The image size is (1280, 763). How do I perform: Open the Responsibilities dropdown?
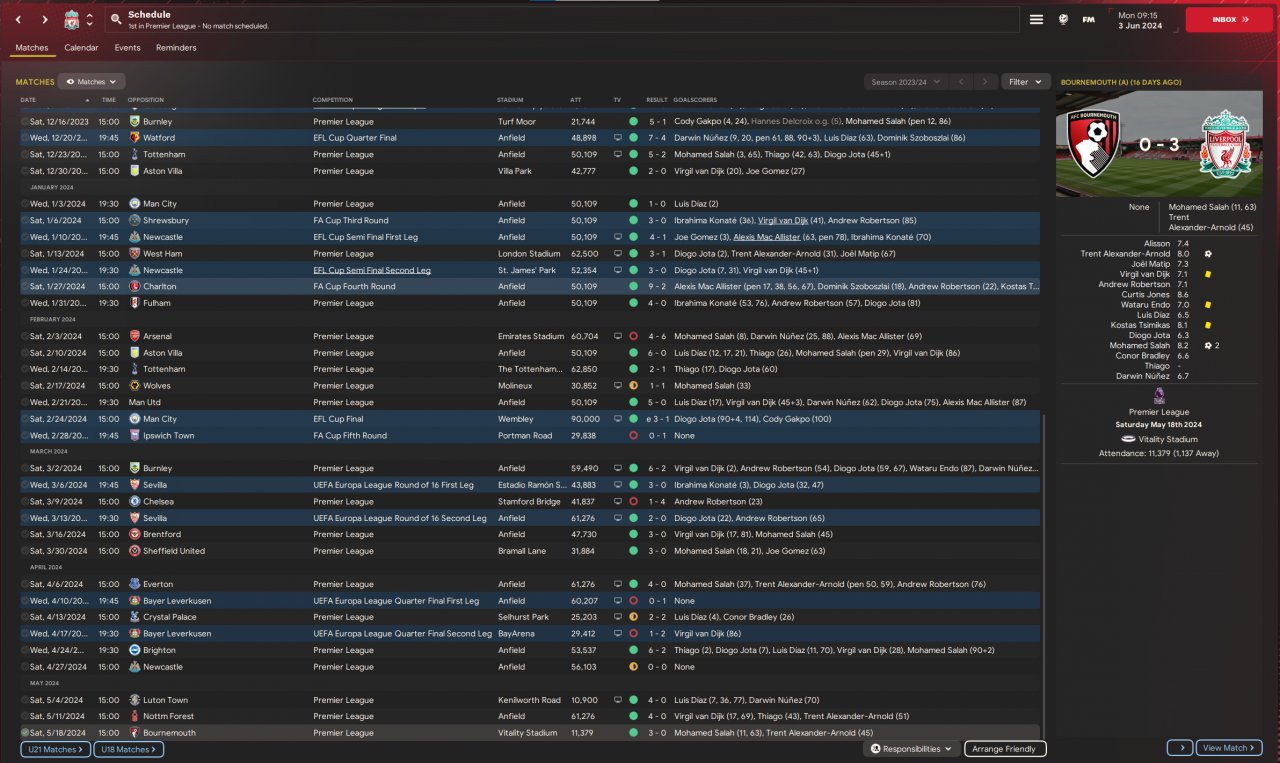[x=910, y=749]
